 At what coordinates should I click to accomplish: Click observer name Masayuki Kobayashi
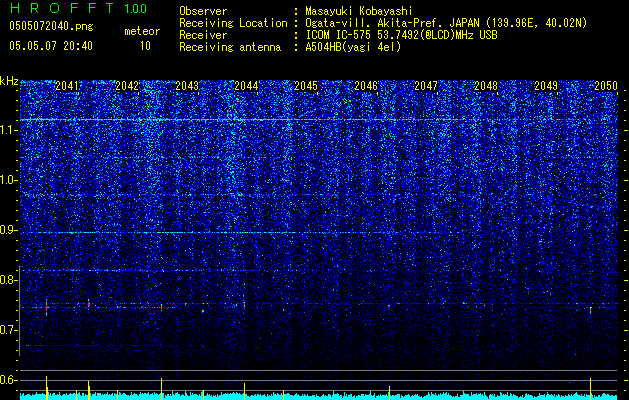pos(358,11)
